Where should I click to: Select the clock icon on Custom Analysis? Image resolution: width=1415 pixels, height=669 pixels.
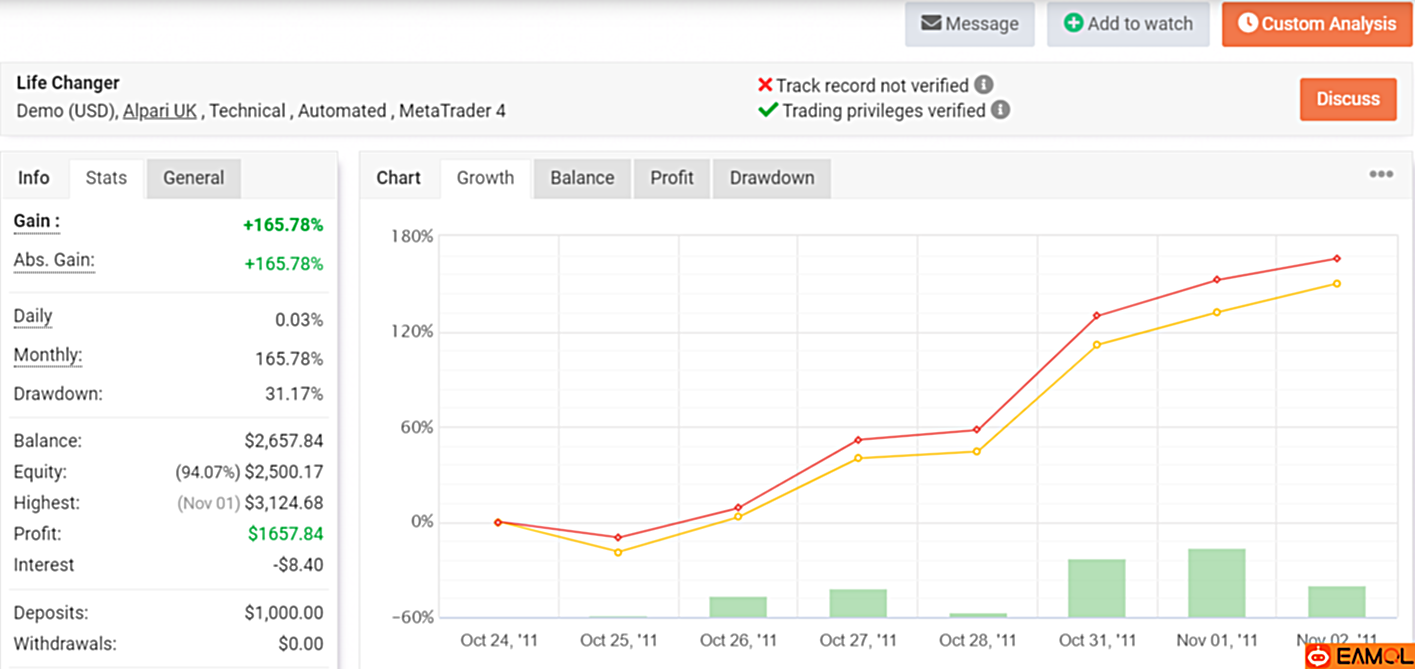(1246, 24)
